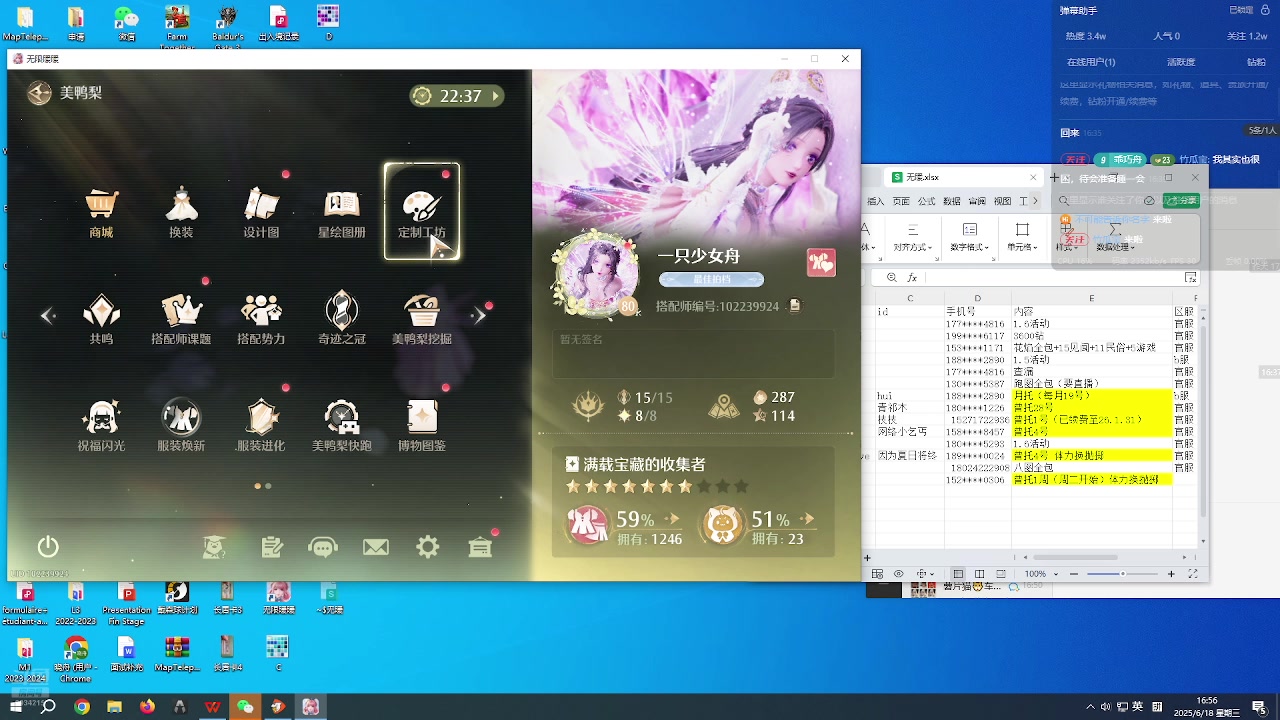Select the 数据 tab in spreadsheet
1280x720 pixels.
coord(952,201)
